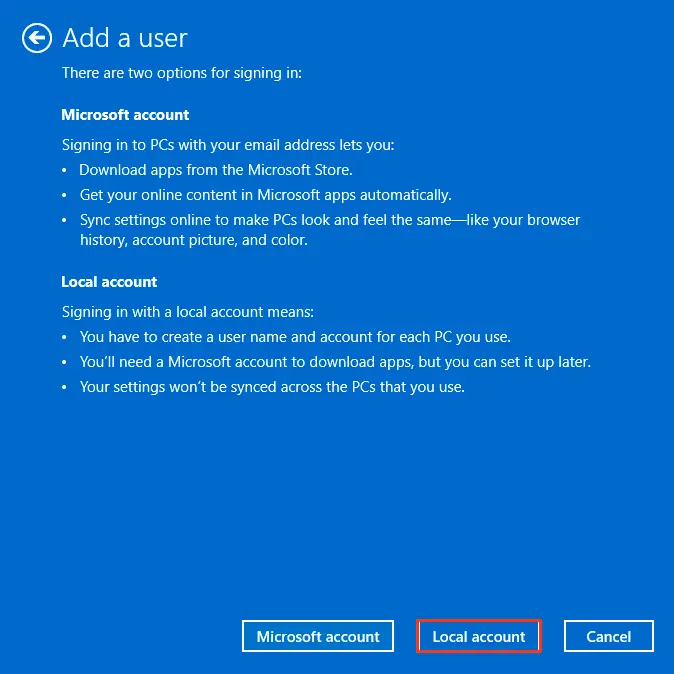Choose the Local account button
The height and width of the screenshot is (674, 674).
pos(478,636)
